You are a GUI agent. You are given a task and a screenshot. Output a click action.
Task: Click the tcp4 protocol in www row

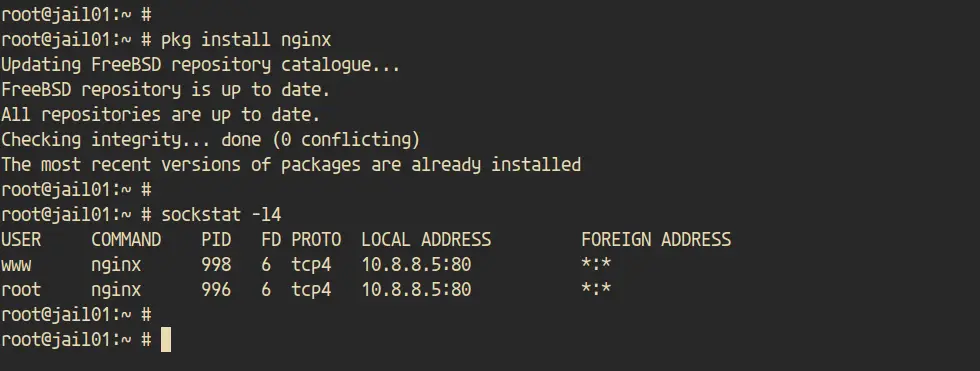[311, 265]
